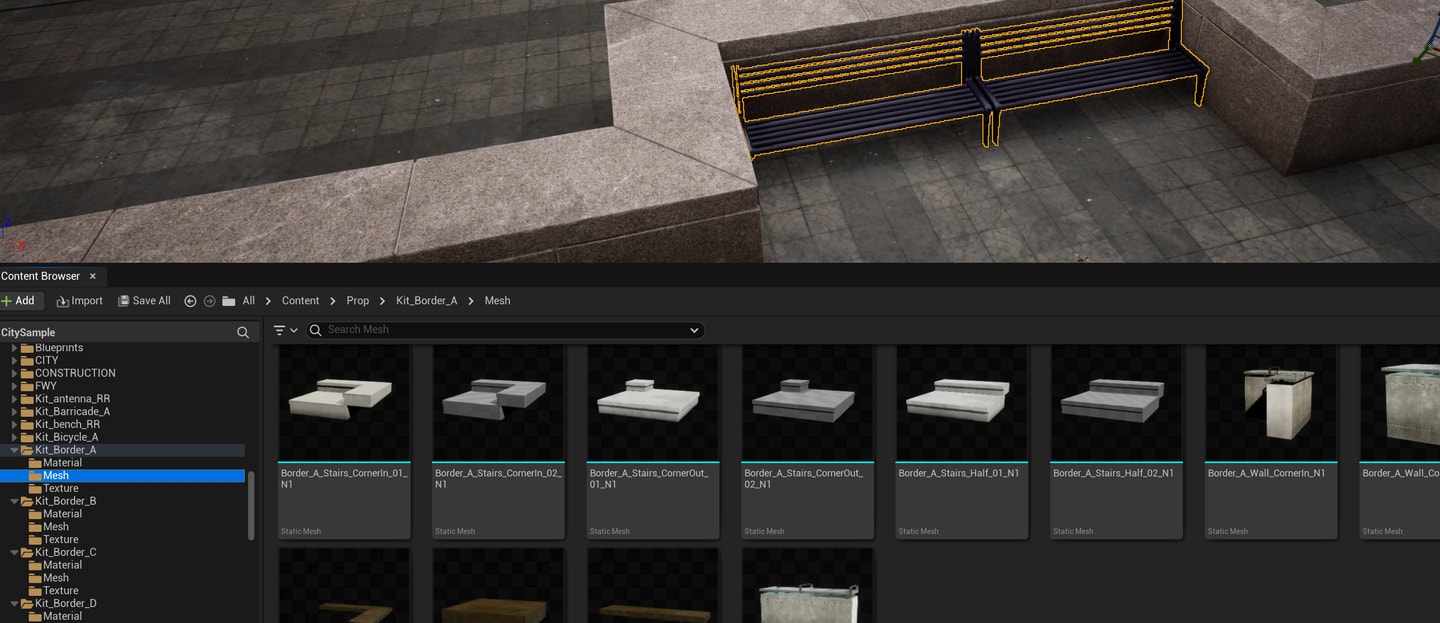Screen dimensions: 1440x623
Task: Select Kit_Border_A label in folder tree
Action: [66, 451]
